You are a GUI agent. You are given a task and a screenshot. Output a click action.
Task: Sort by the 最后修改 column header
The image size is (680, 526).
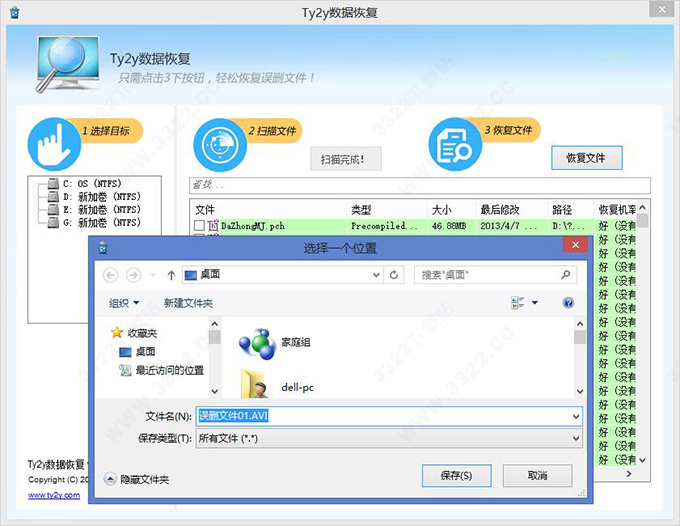pyautogui.click(x=512, y=210)
